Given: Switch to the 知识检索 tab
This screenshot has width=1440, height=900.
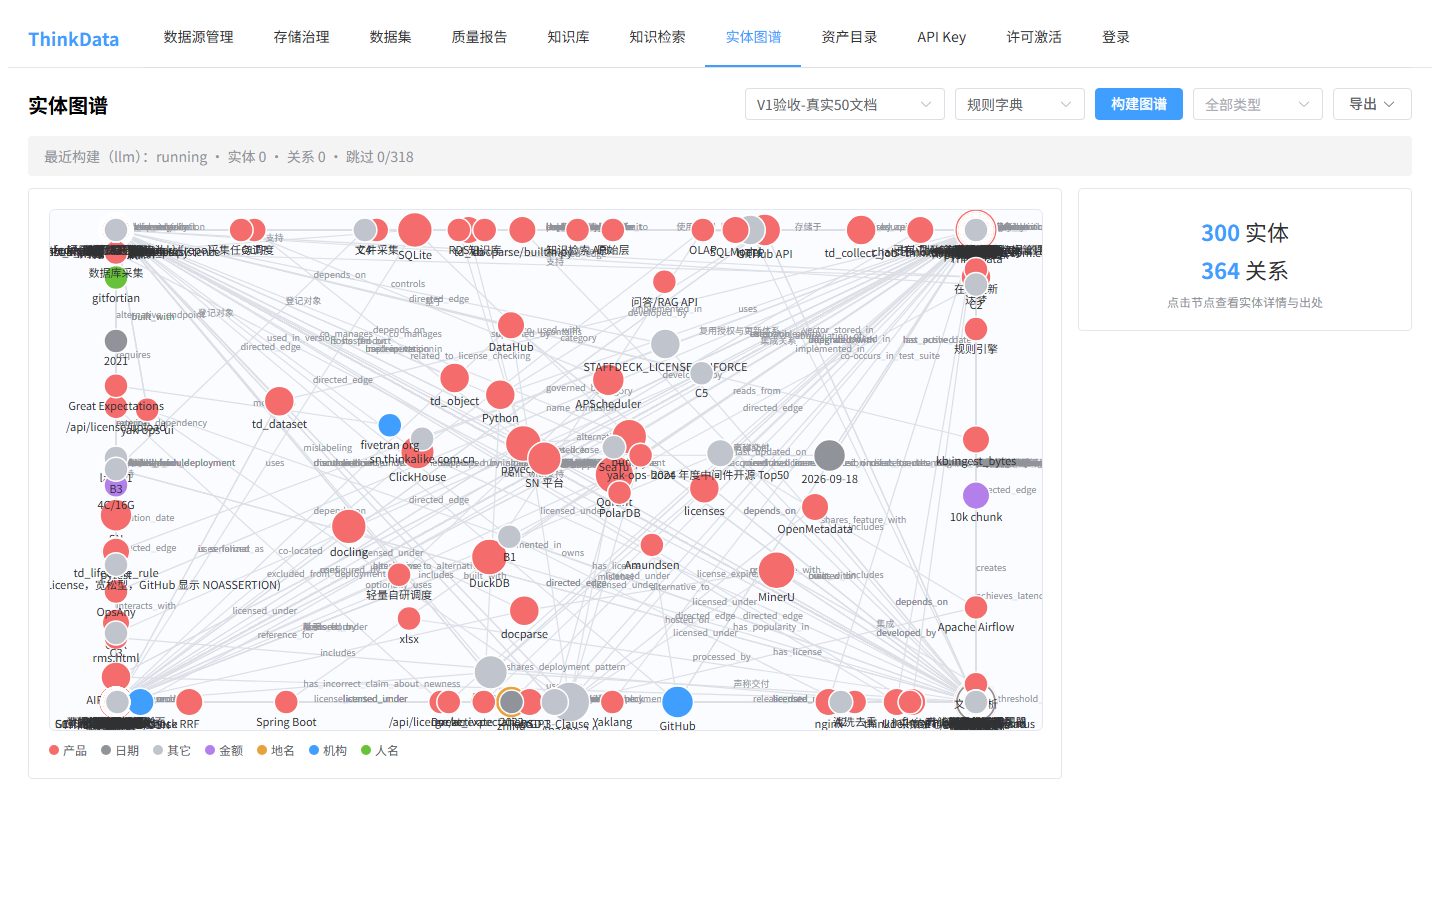Looking at the screenshot, I should click(x=658, y=37).
